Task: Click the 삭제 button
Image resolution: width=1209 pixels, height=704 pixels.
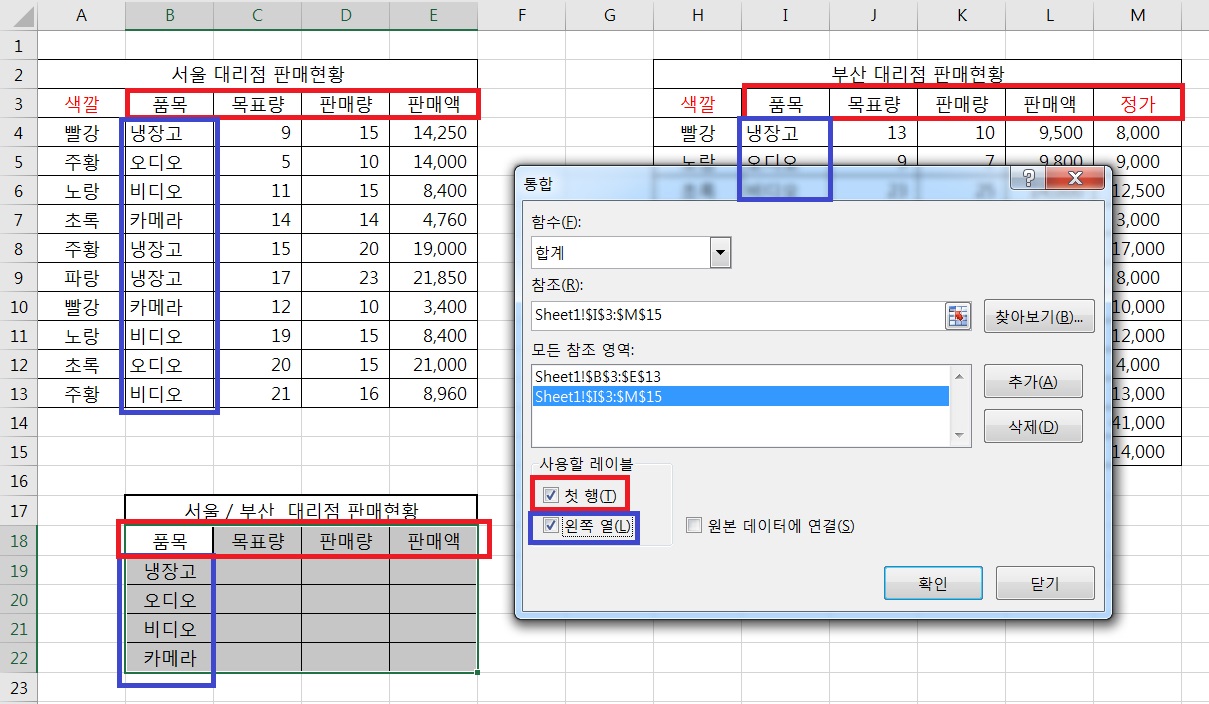Action: coord(1033,427)
